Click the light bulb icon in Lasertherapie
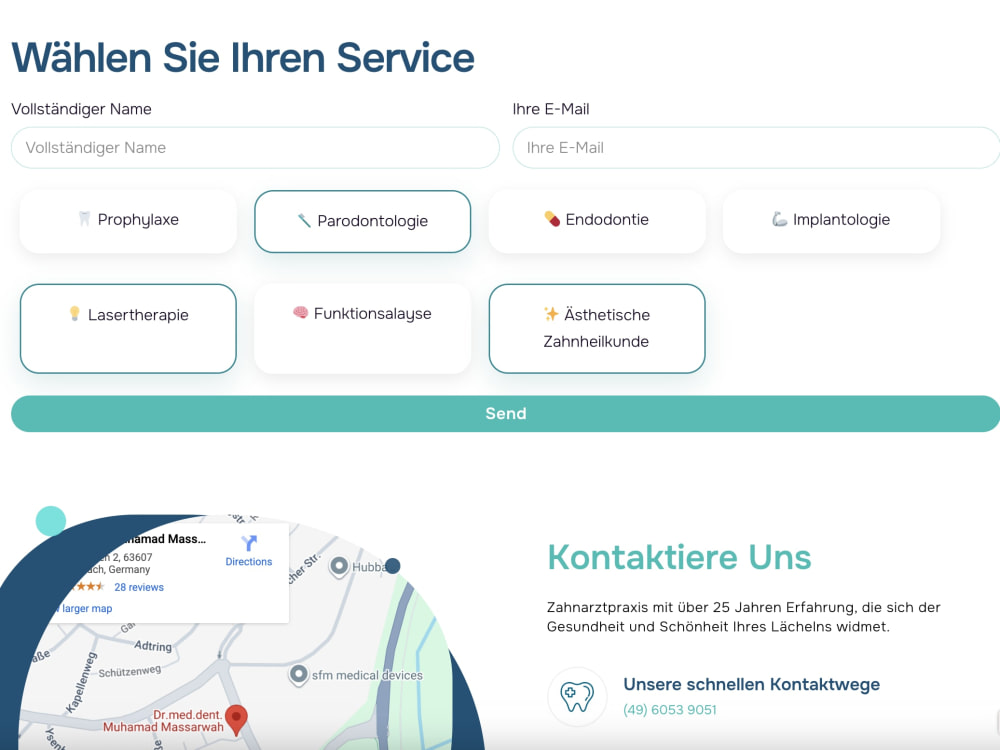 (x=75, y=313)
